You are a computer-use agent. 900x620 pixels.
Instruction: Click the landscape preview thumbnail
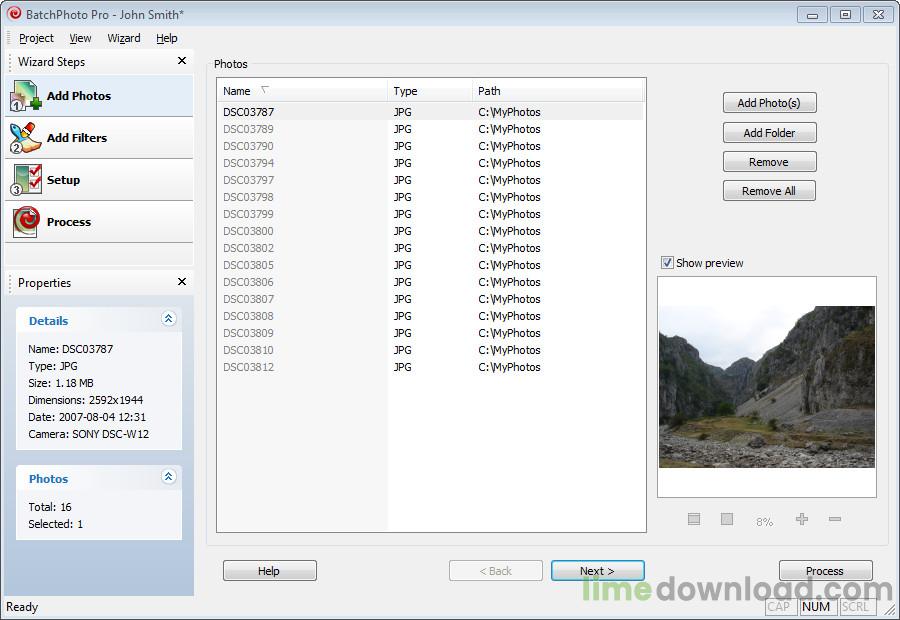(766, 387)
